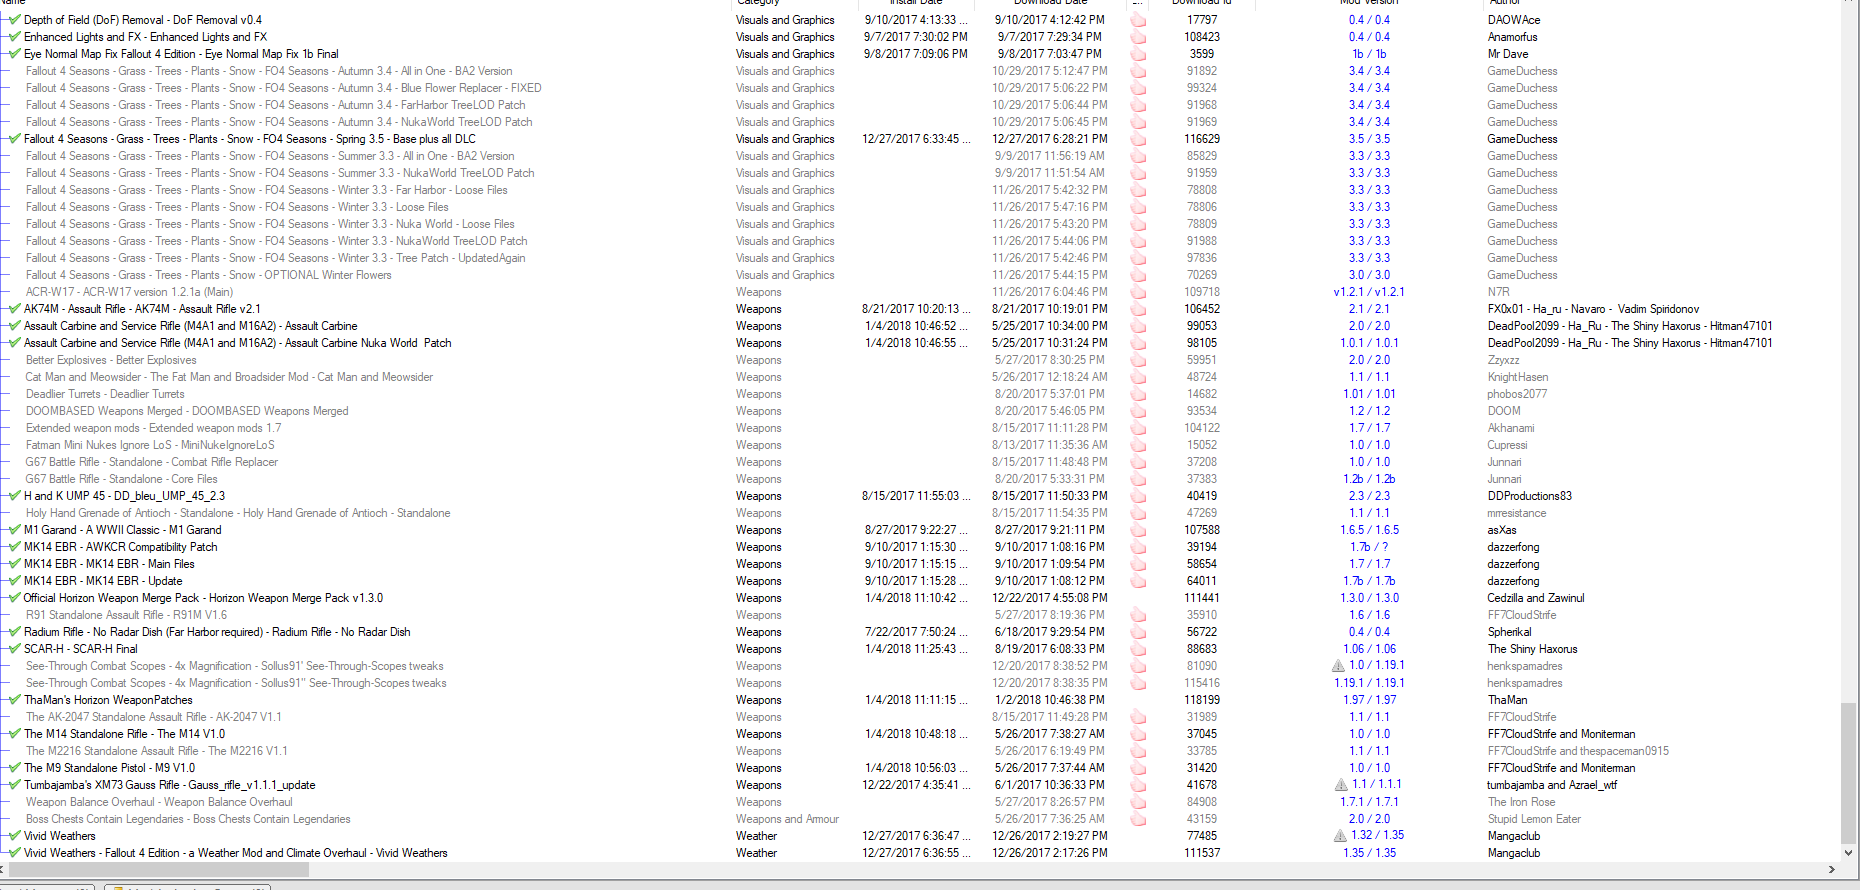Click the endorse icon for Cat Man and Meowsider
This screenshot has height=890, width=1860.
(x=1138, y=377)
